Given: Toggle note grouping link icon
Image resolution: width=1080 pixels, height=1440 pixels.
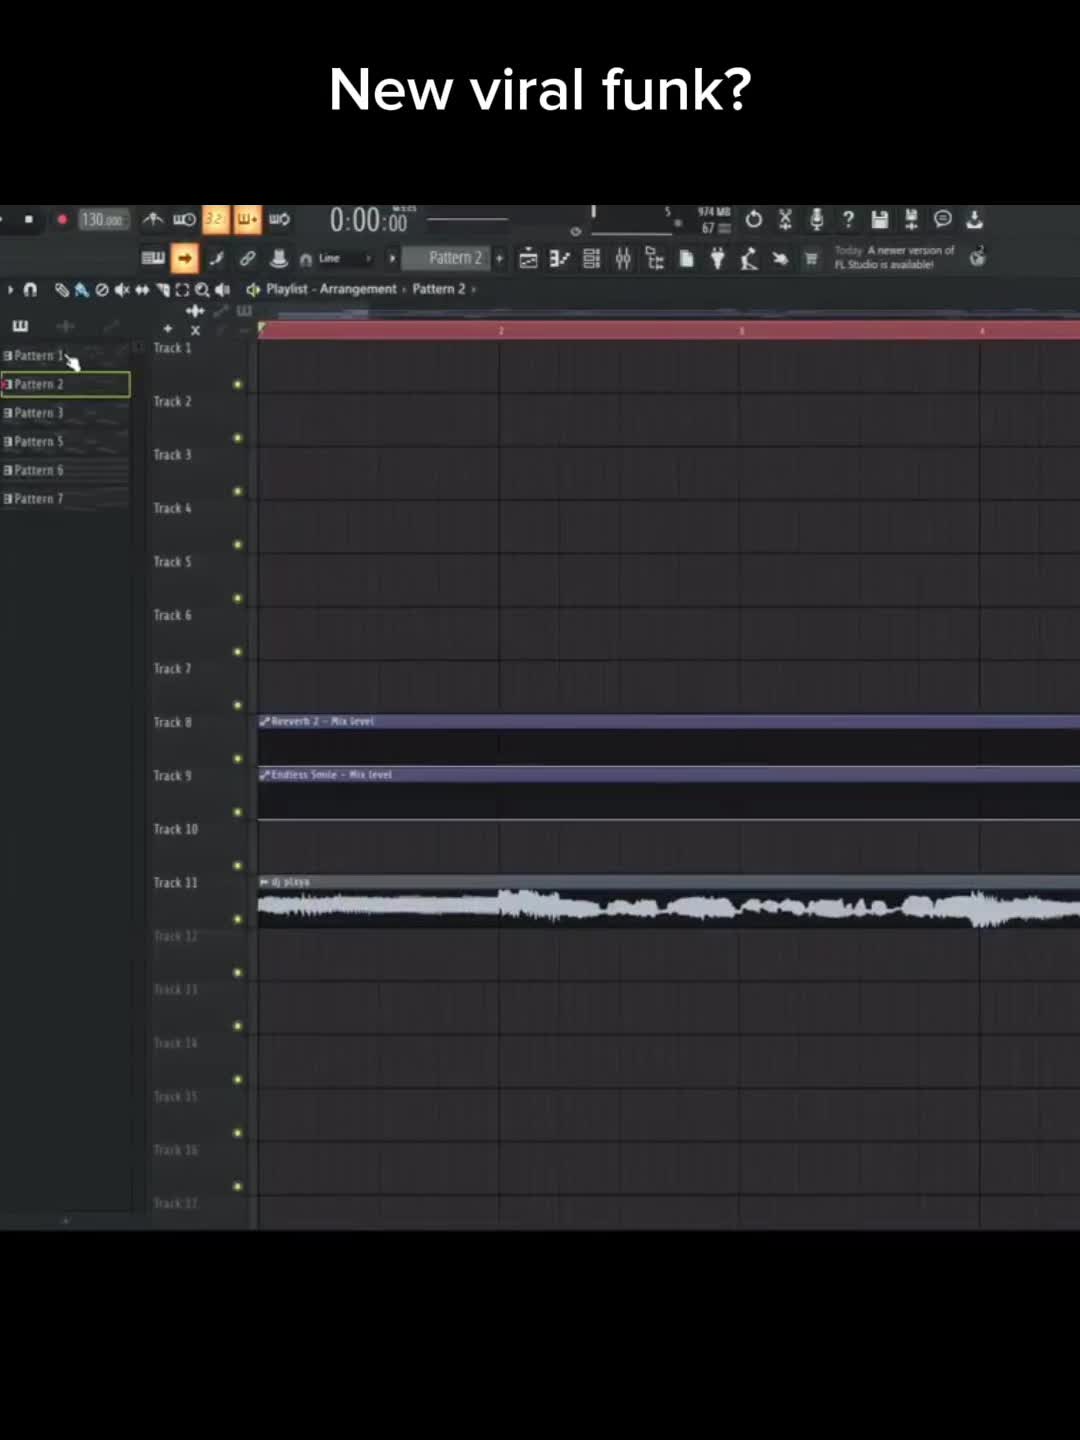Looking at the screenshot, I should (247, 258).
